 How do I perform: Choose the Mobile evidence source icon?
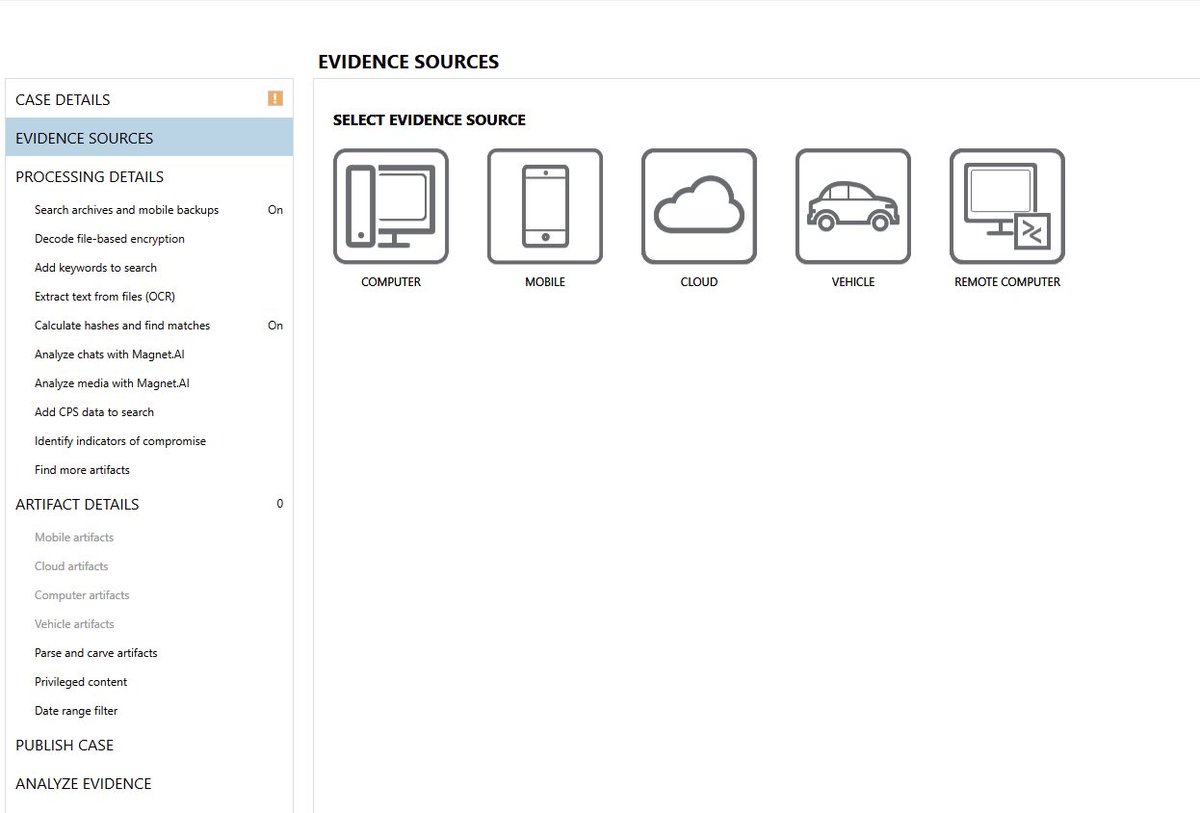[545, 206]
